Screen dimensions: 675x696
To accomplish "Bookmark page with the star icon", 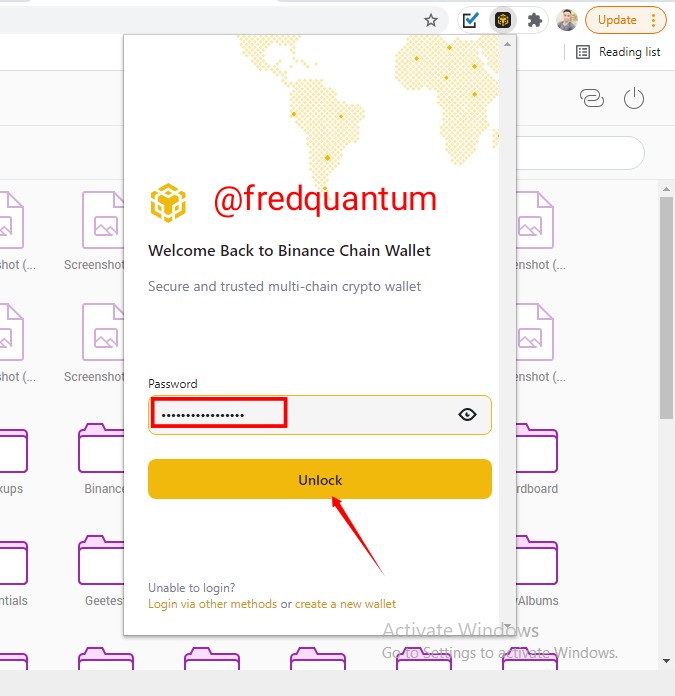I will 430,20.
